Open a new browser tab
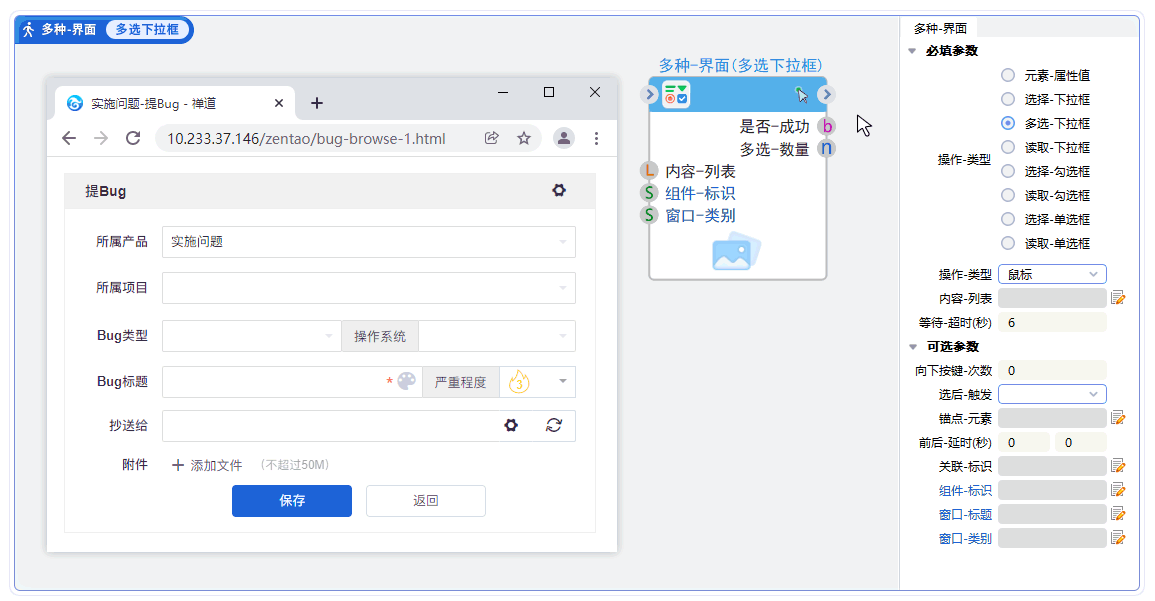Screen dimensions: 1155x601 pos(317,103)
